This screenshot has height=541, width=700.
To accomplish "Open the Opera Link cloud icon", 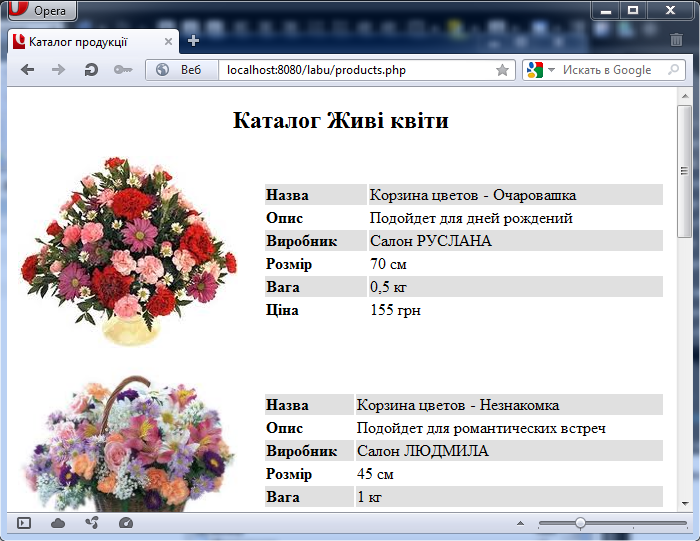I will click(58, 523).
